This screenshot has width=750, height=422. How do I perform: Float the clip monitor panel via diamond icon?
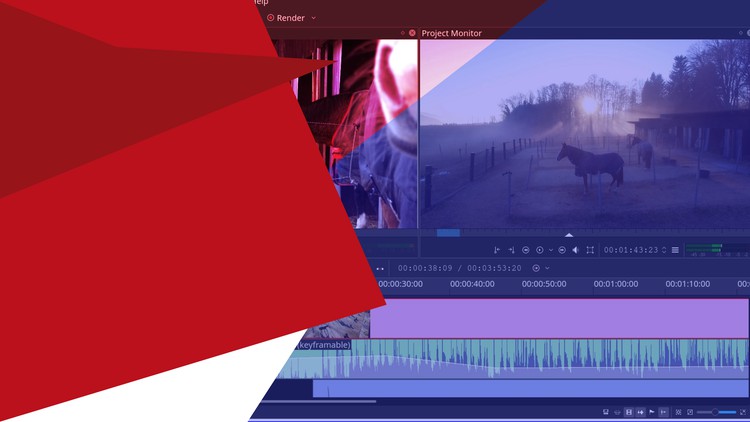point(403,33)
